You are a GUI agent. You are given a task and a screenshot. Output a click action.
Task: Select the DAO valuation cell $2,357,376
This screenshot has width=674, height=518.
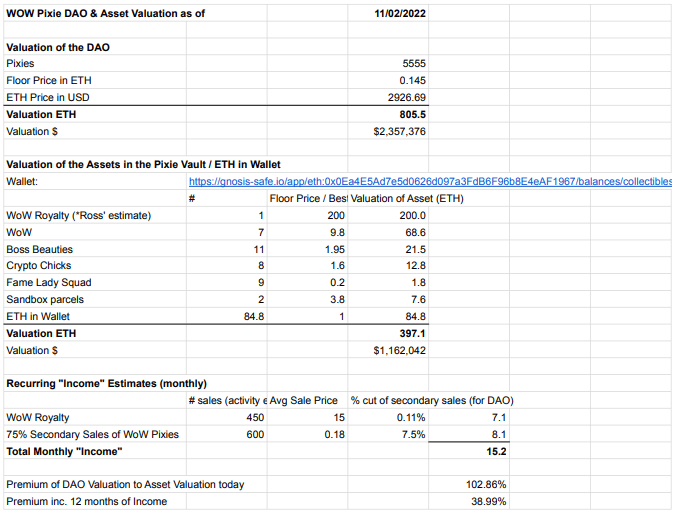pyautogui.click(x=399, y=131)
